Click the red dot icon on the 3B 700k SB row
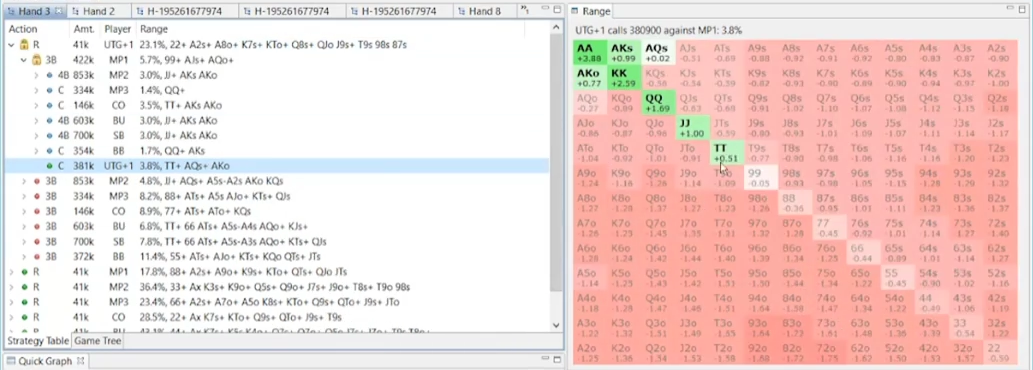The width and height of the screenshot is (1033, 370). (x=38, y=242)
